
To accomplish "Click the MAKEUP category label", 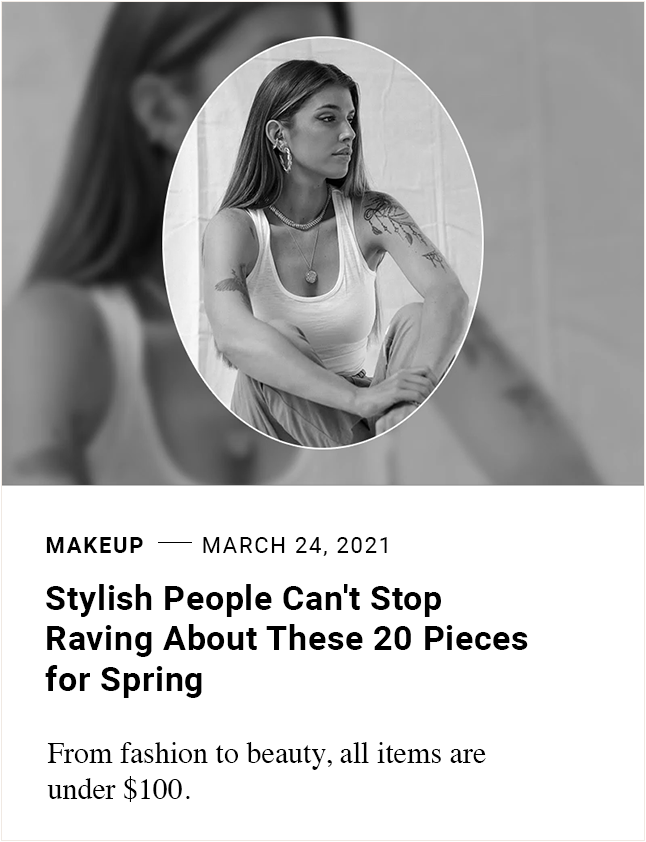I will [95, 546].
